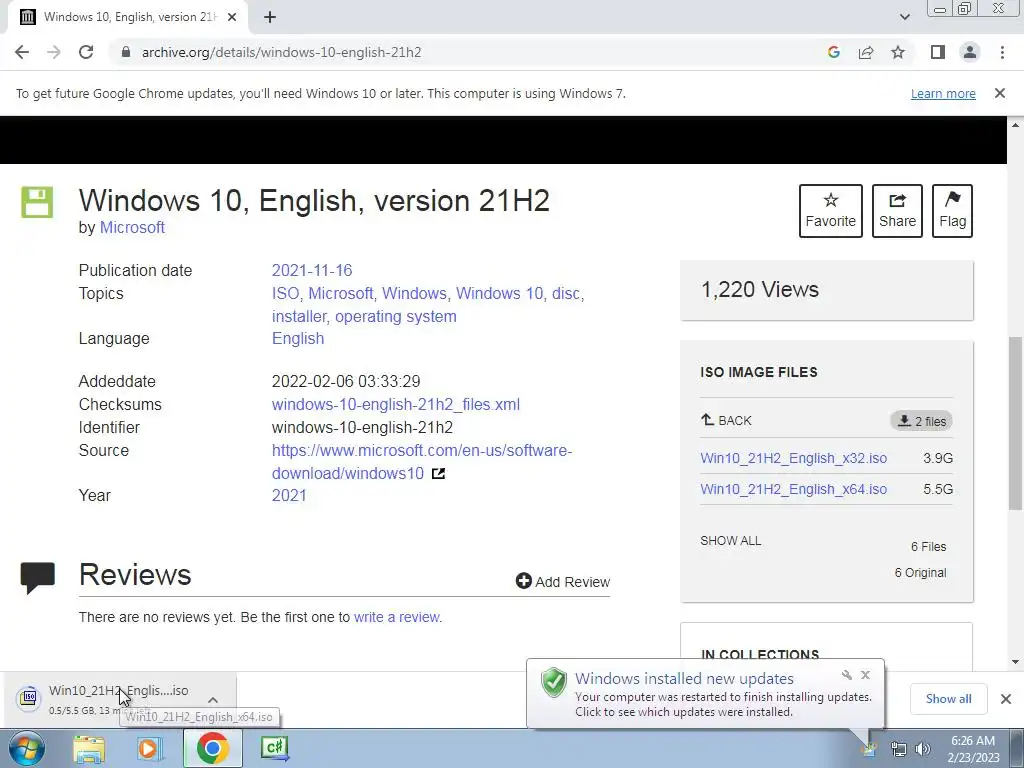The width and height of the screenshot is (1024, 768).
Task: Open the Chrome profile avatar
Action: (970, 52)
